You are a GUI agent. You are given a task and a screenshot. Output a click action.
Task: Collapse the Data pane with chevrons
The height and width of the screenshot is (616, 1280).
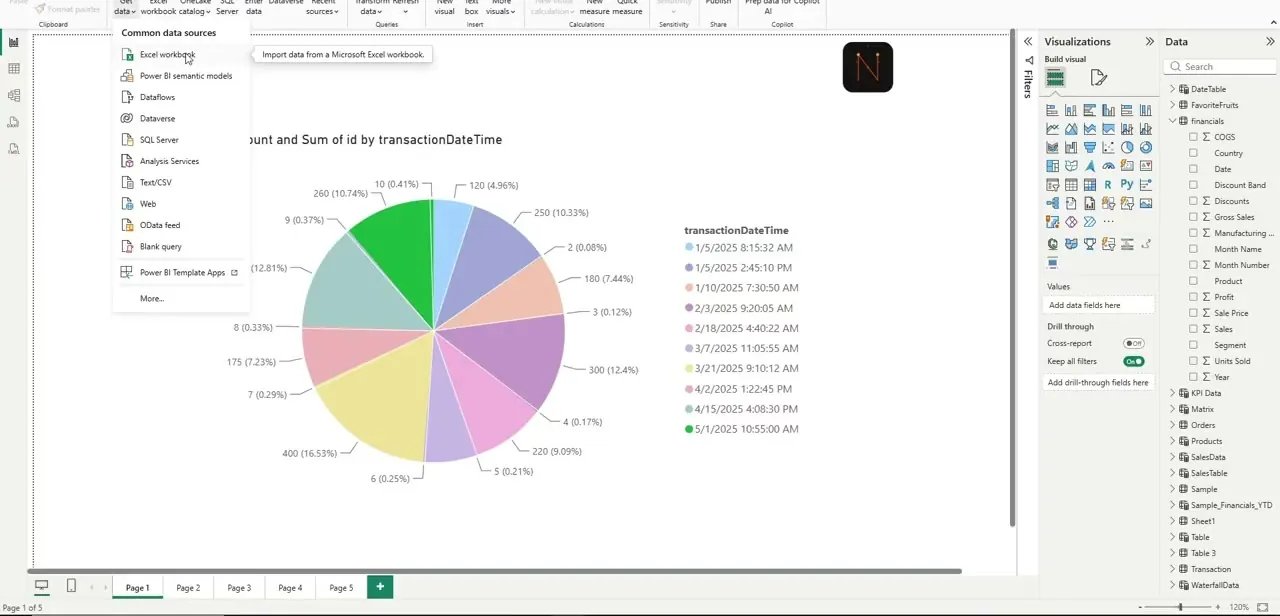pyautogui.click(x=1270, y=42)
